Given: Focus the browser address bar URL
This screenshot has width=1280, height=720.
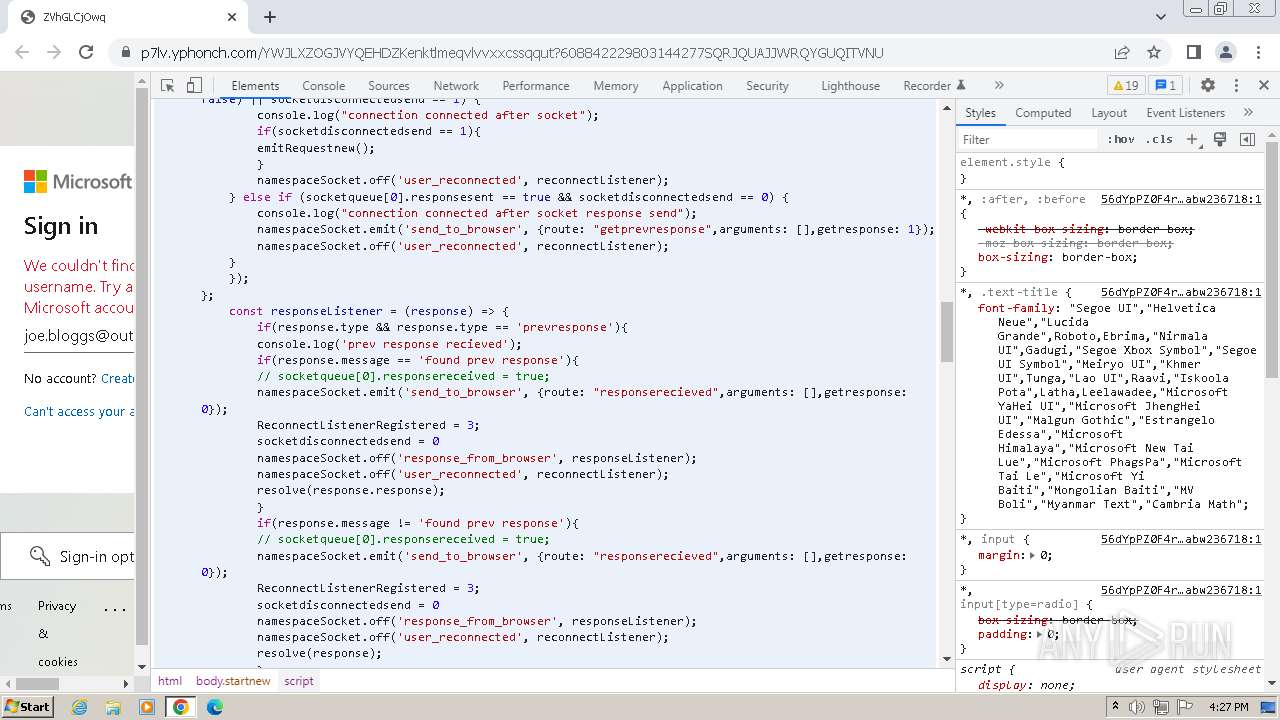Looking at the screenshot, I should [x=512, y=53].
